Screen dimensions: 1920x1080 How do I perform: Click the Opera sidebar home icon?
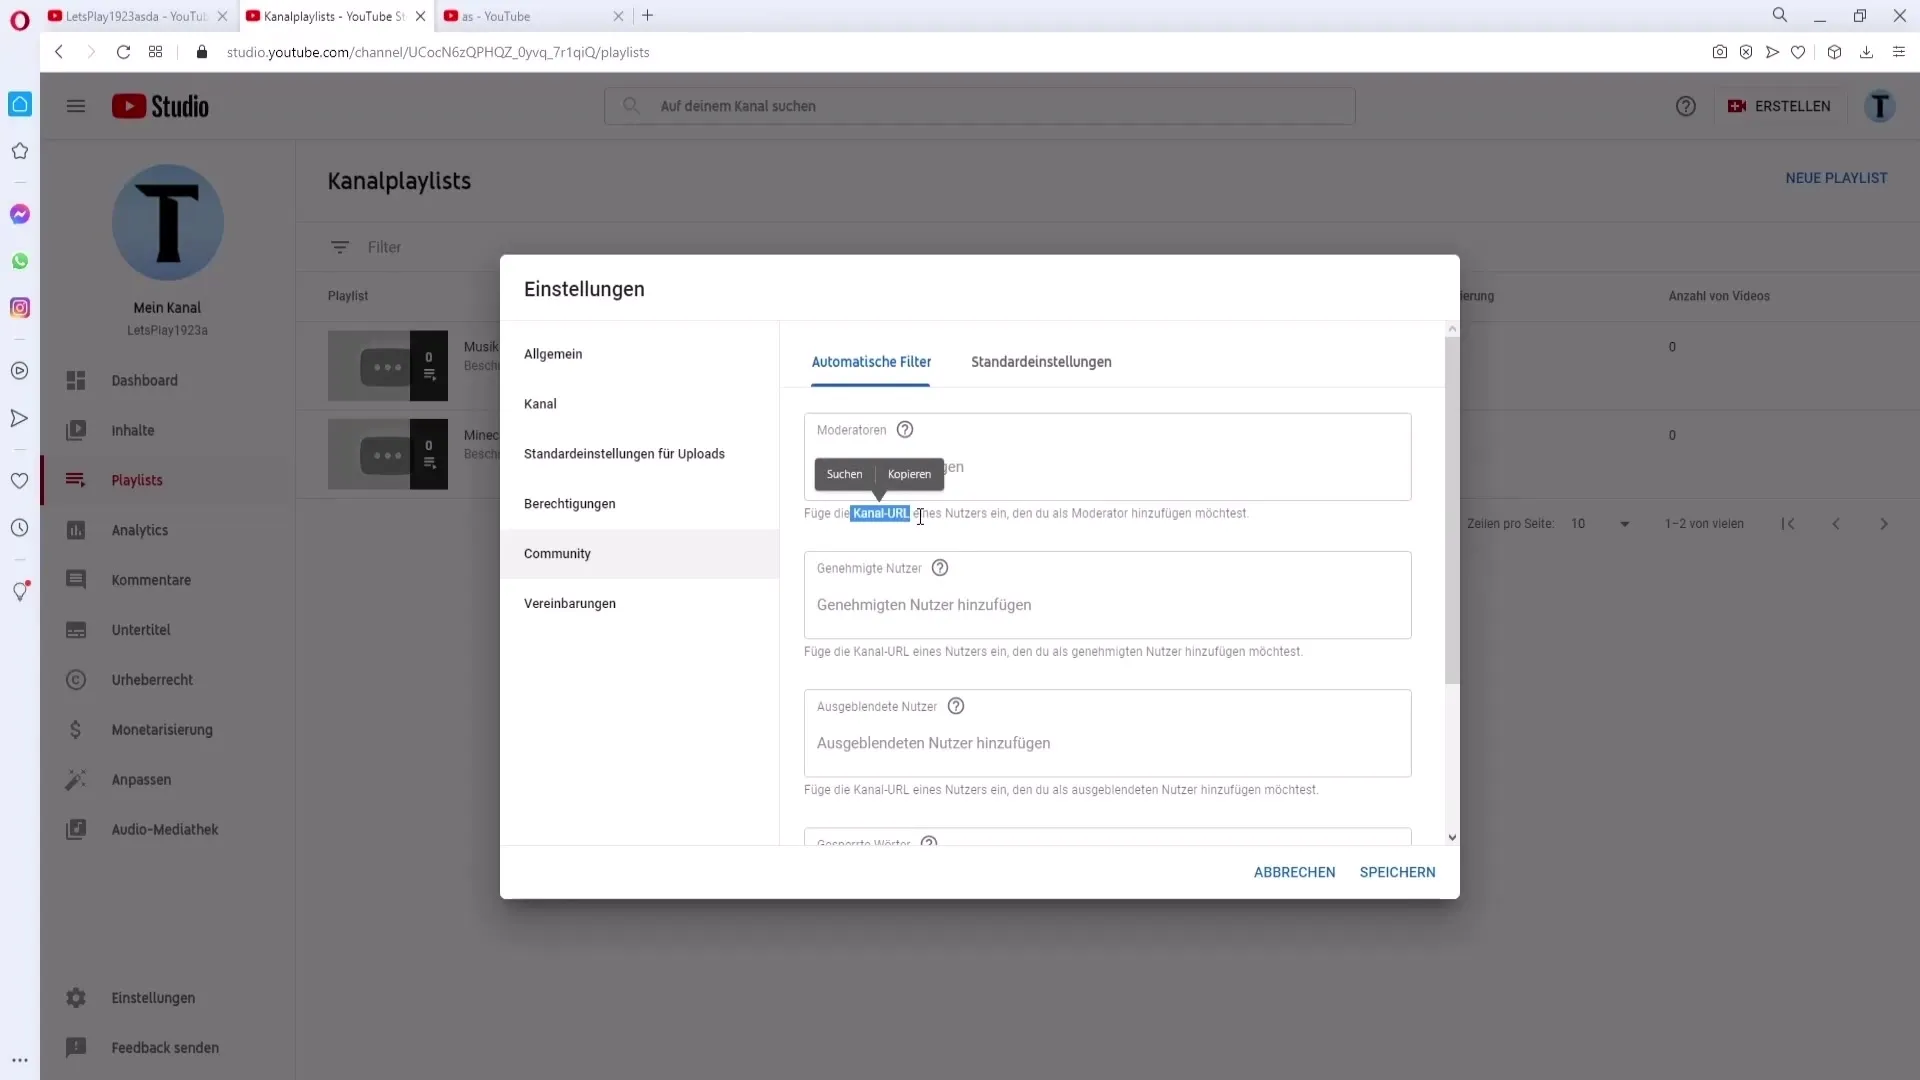(20, 104)
